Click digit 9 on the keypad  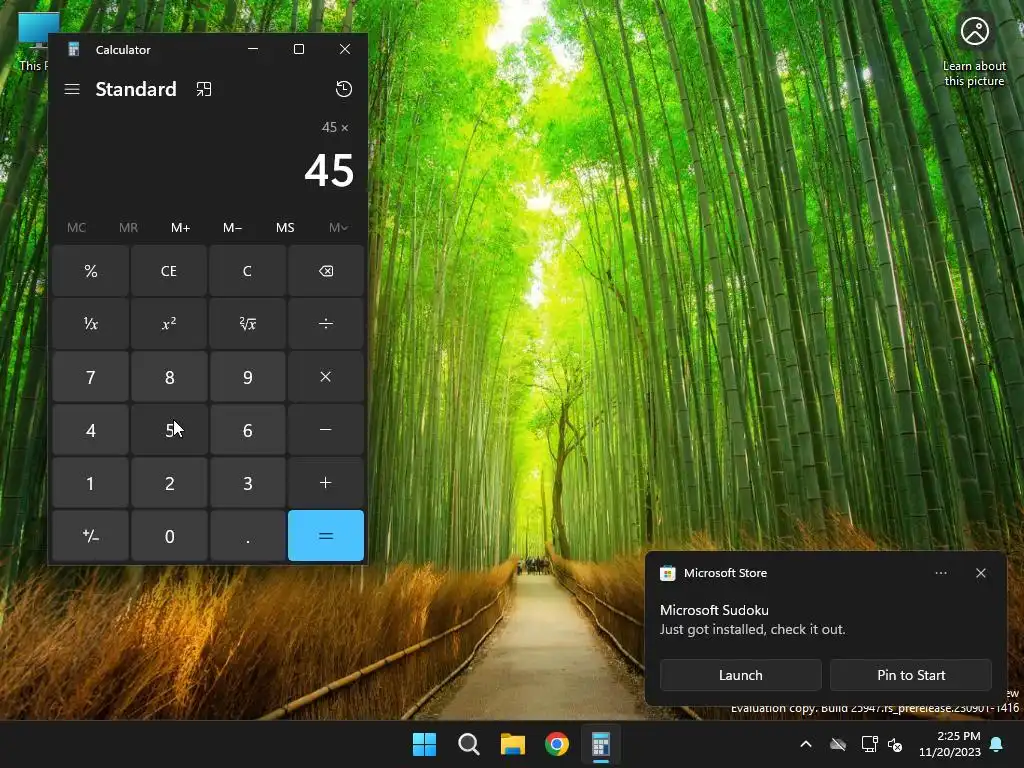pos(248,377)
